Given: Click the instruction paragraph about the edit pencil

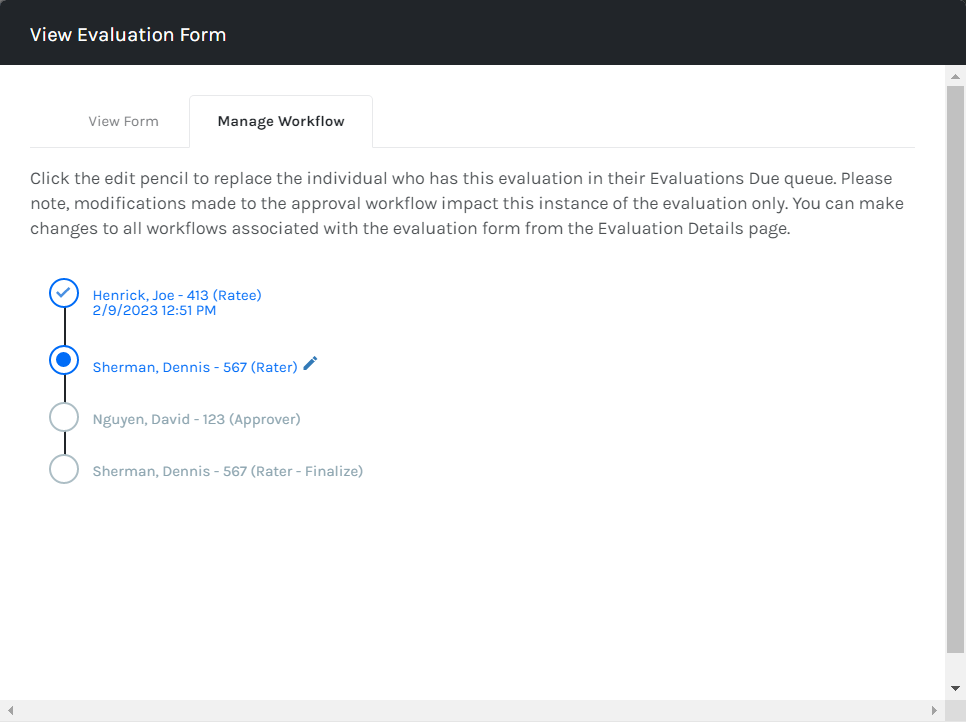Looking at the screenshot, I should click(467, 203).
